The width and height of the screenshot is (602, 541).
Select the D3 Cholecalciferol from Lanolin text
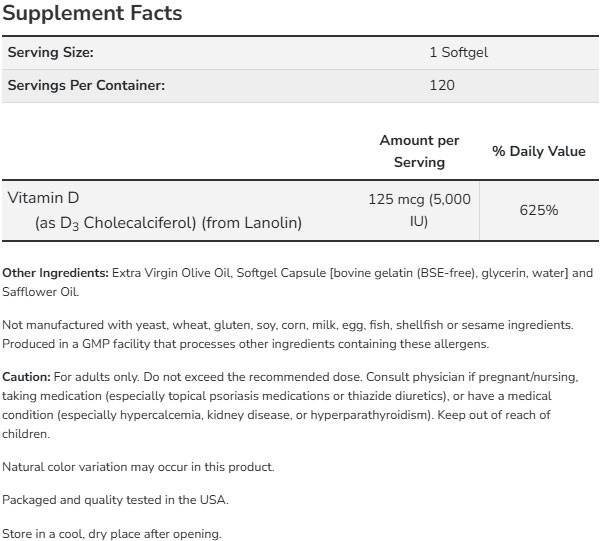168,223
